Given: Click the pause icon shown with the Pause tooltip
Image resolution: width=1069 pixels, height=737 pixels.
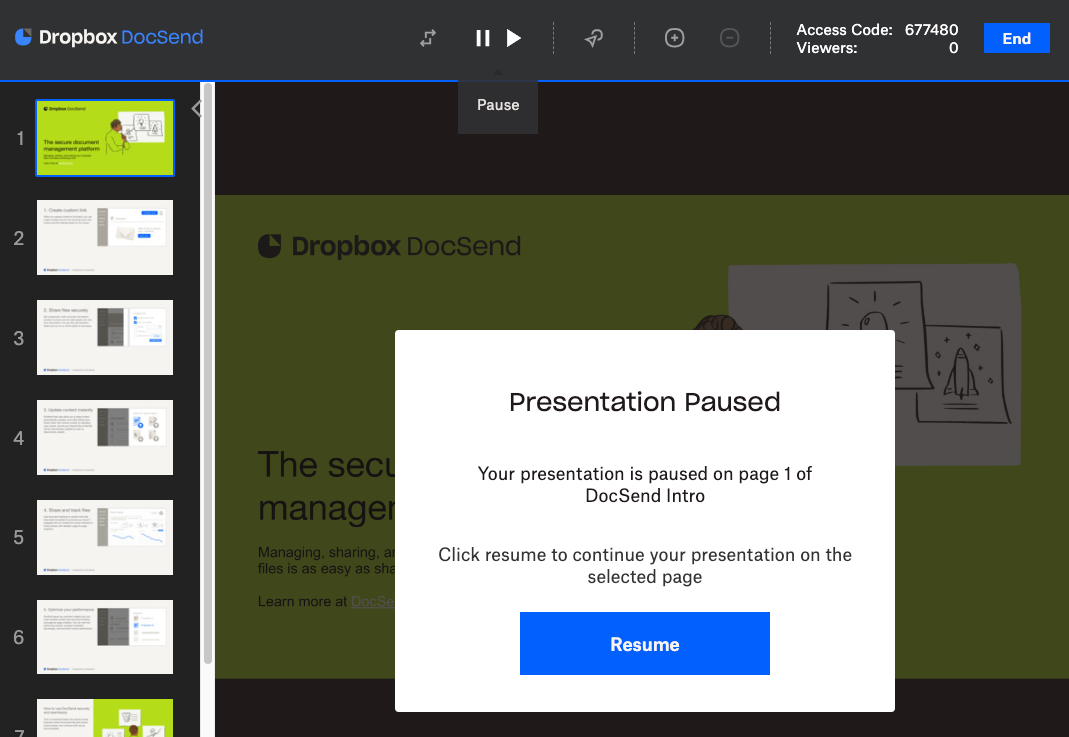Looking at the screenshot, I should tap(483, 37).
